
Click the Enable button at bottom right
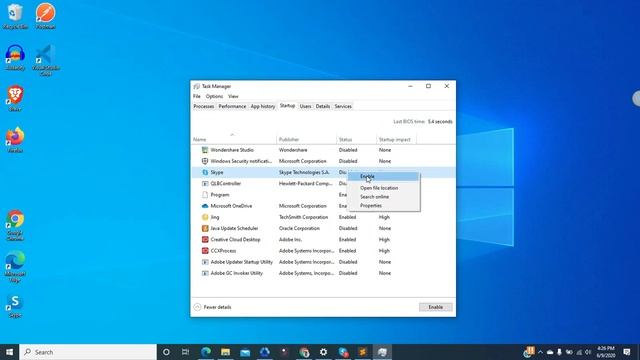point(436,307)
